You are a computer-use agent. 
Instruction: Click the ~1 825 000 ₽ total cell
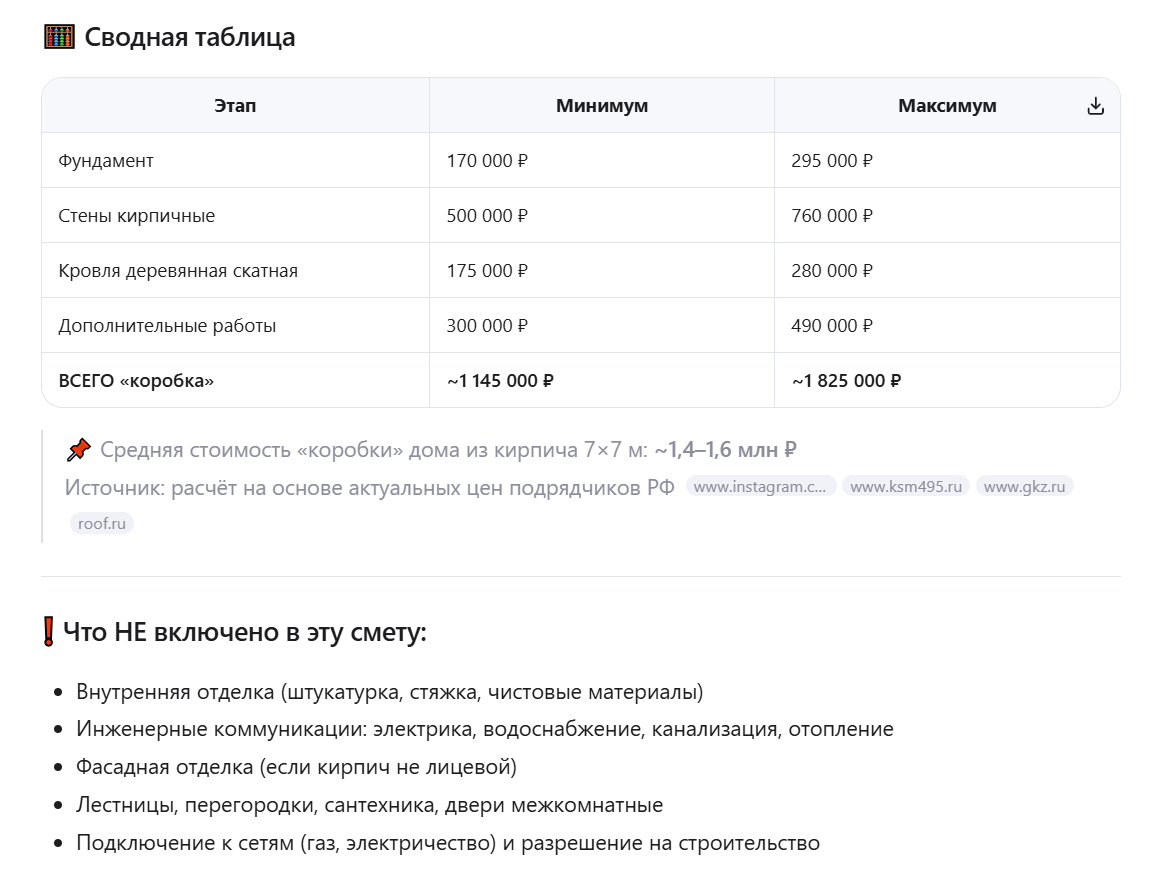pyautogui.click(x=846, y=380)
